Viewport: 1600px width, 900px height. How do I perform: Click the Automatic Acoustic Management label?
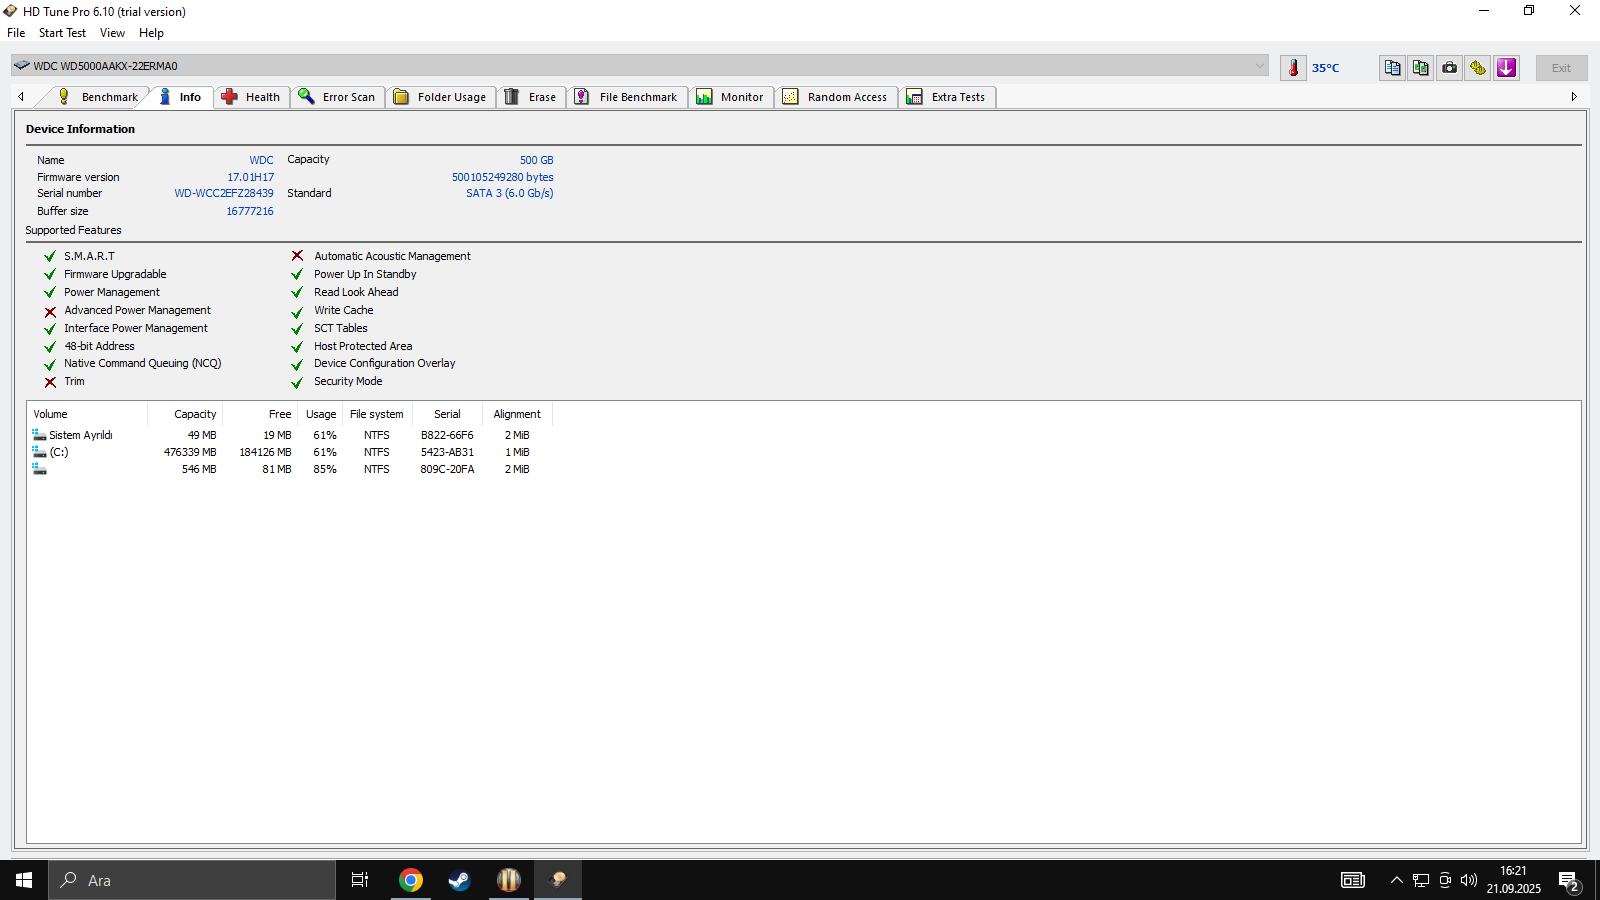[x=392, y=256]
